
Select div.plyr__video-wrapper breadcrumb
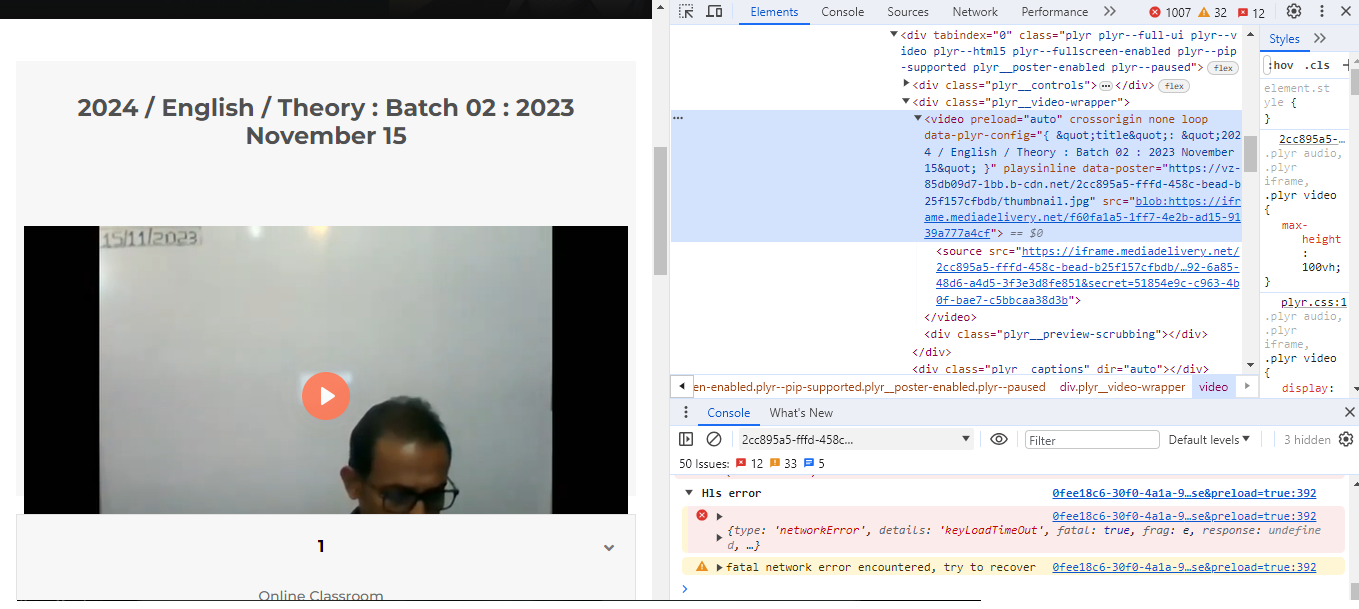pyautogui.click(x=1123, y=387)
